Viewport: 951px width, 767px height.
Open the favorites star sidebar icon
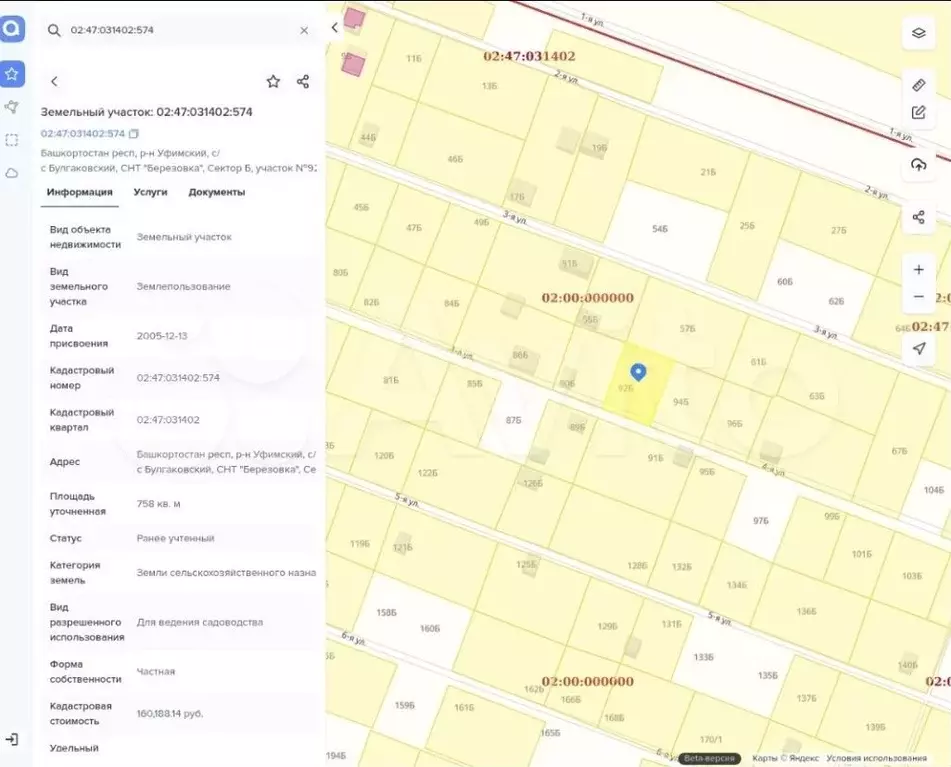click(x=12, y=74)
